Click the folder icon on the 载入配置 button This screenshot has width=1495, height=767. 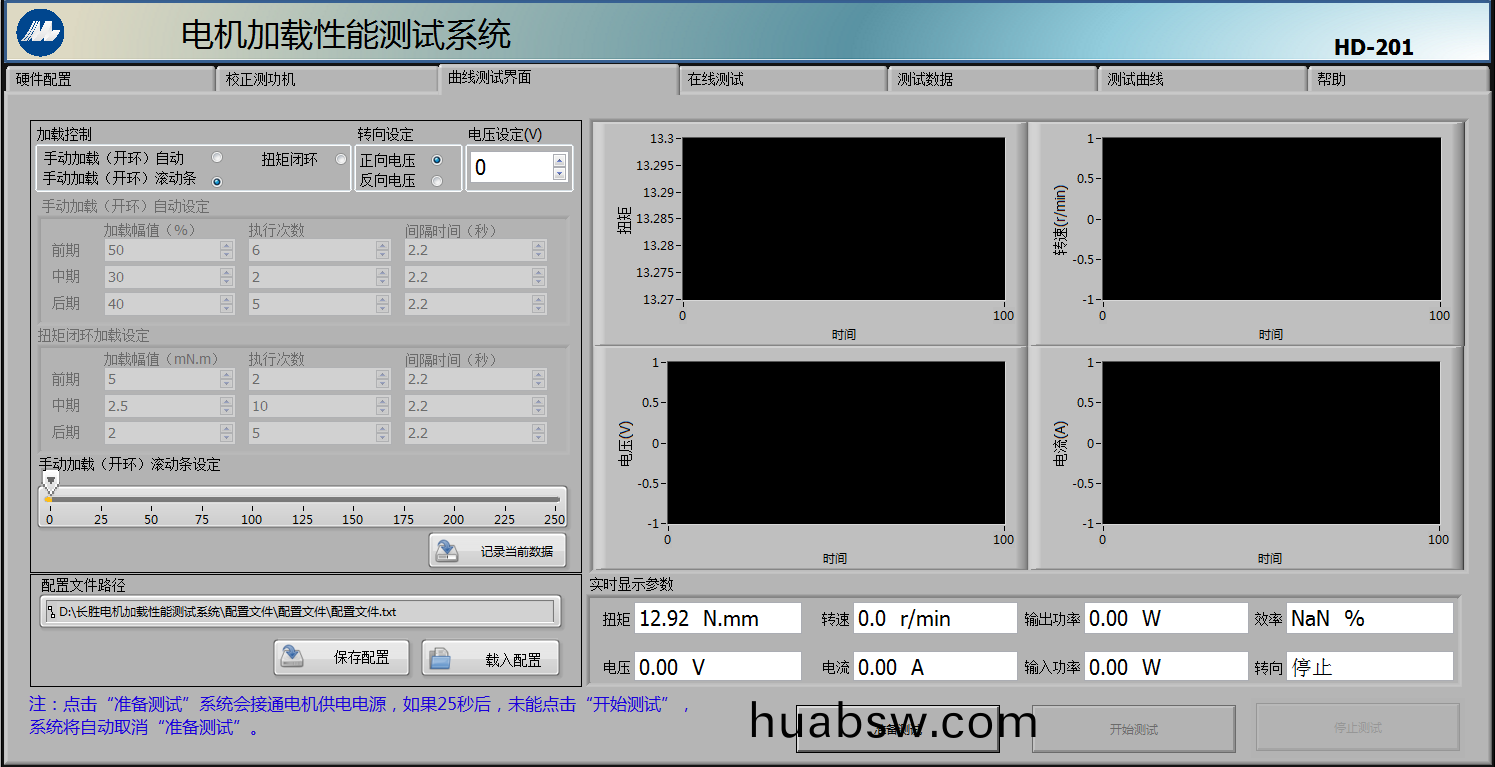[x=440, y=659]
